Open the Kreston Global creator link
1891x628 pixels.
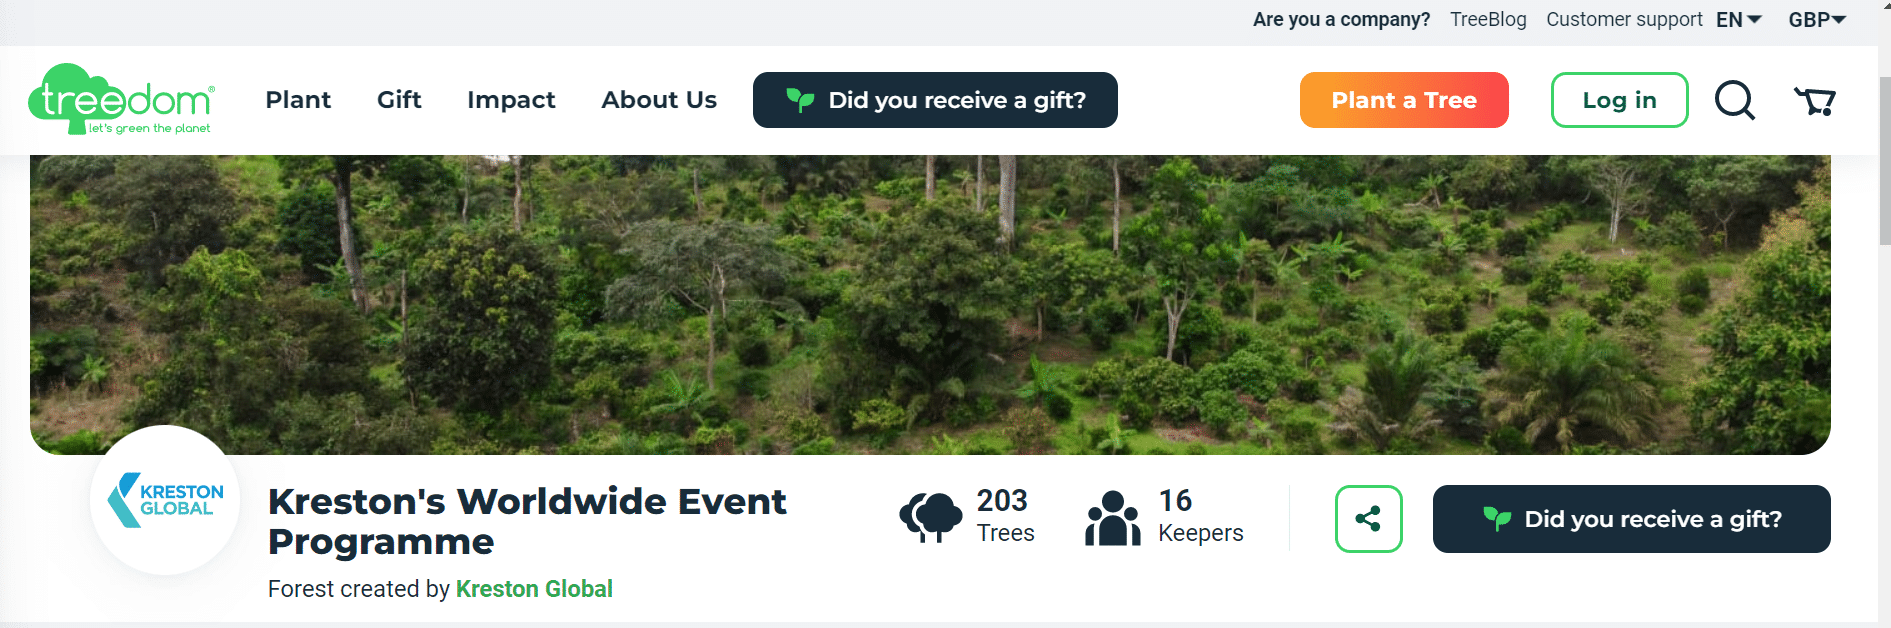(x=534, y=589)
